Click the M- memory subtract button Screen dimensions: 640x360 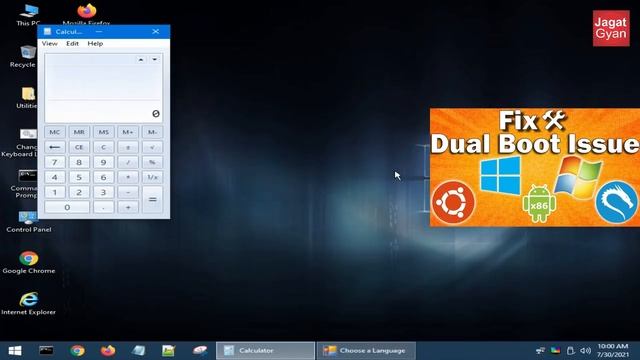152,132
